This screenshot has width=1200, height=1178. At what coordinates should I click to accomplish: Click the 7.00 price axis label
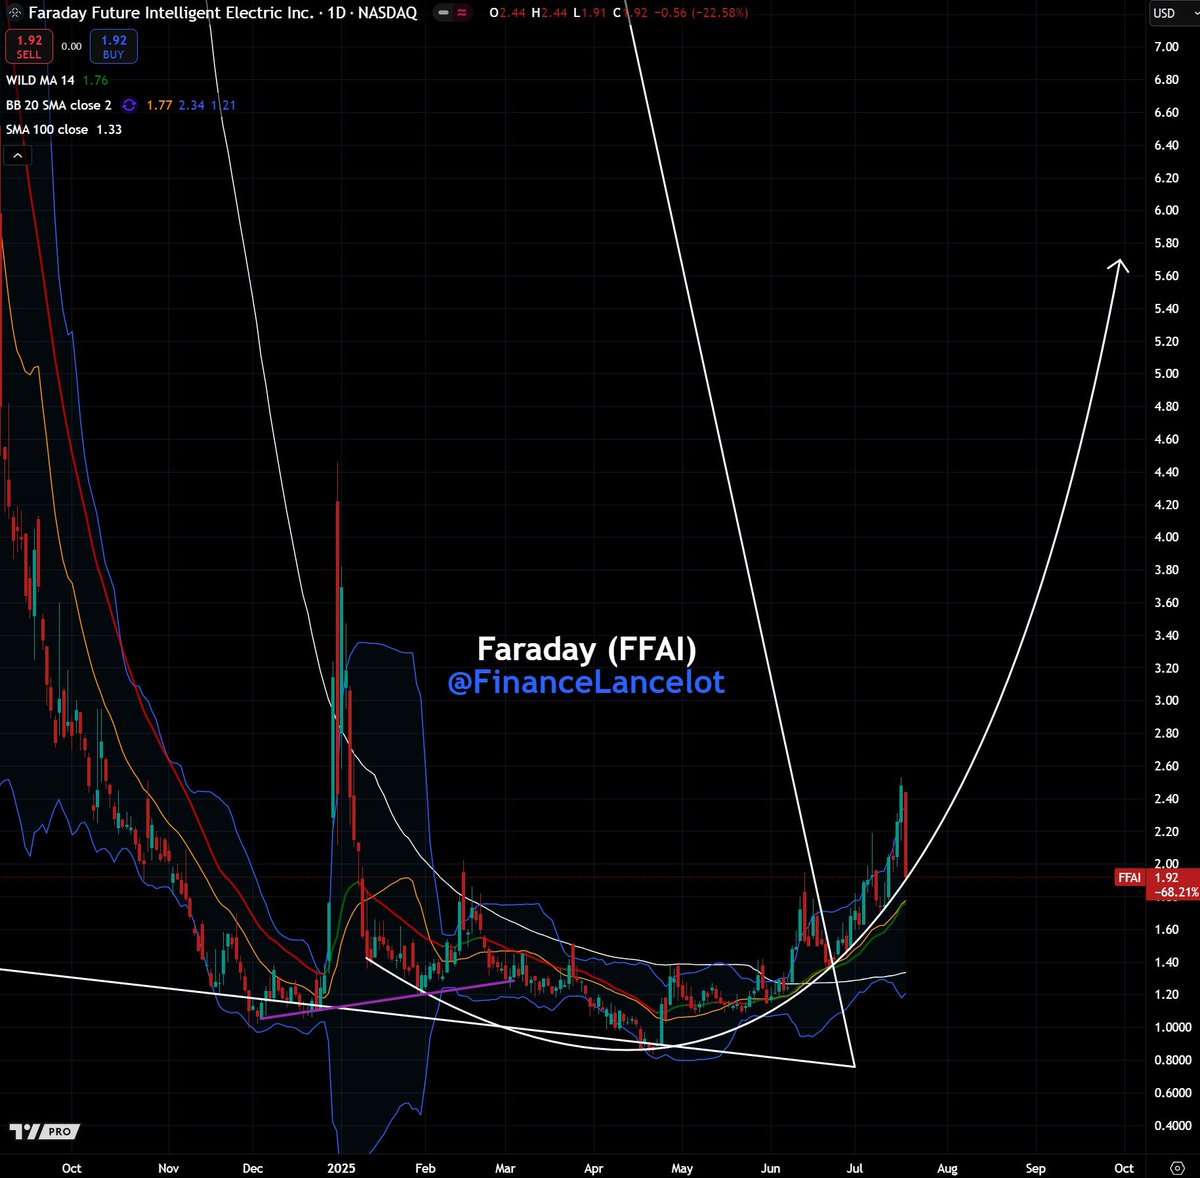coord(1166,47)
